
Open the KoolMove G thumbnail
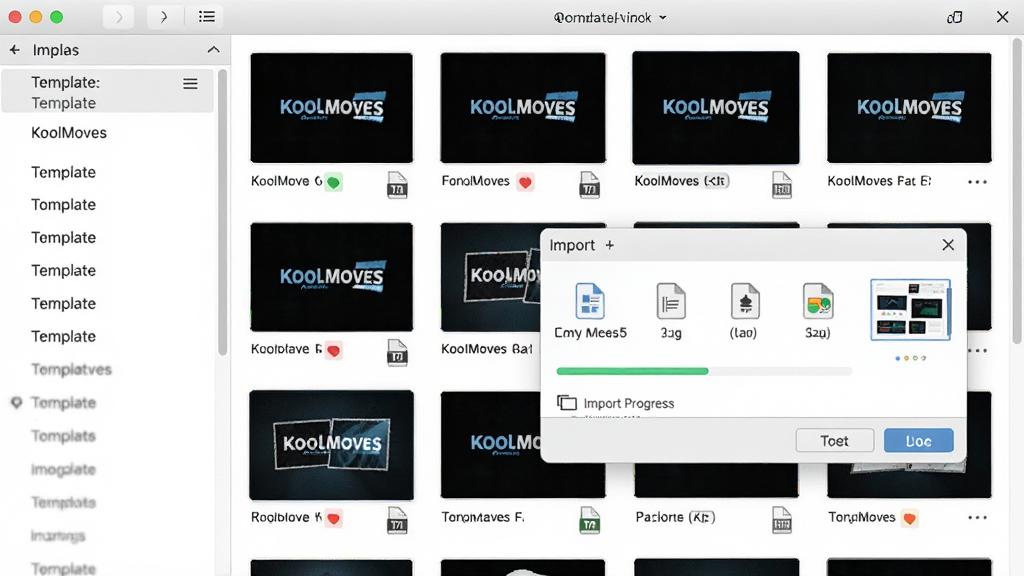tap(332, 108)
